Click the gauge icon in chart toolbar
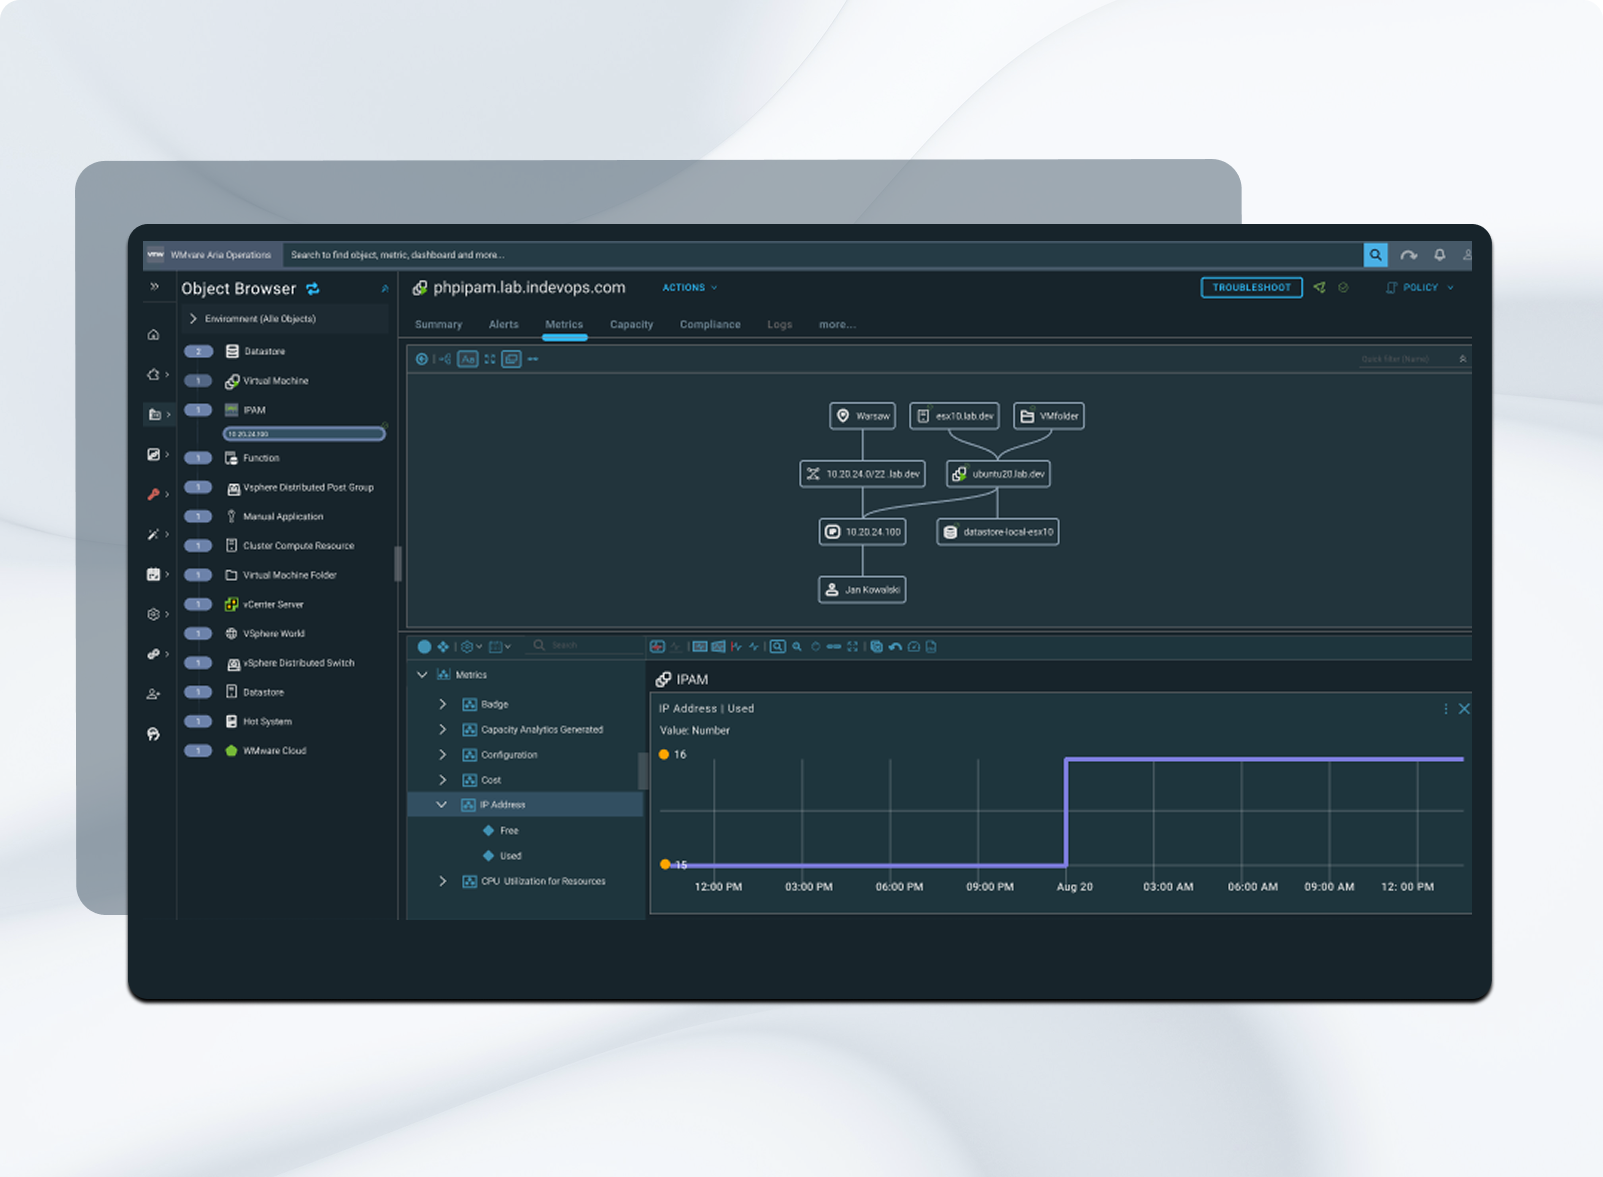 (x=913, y=647)
